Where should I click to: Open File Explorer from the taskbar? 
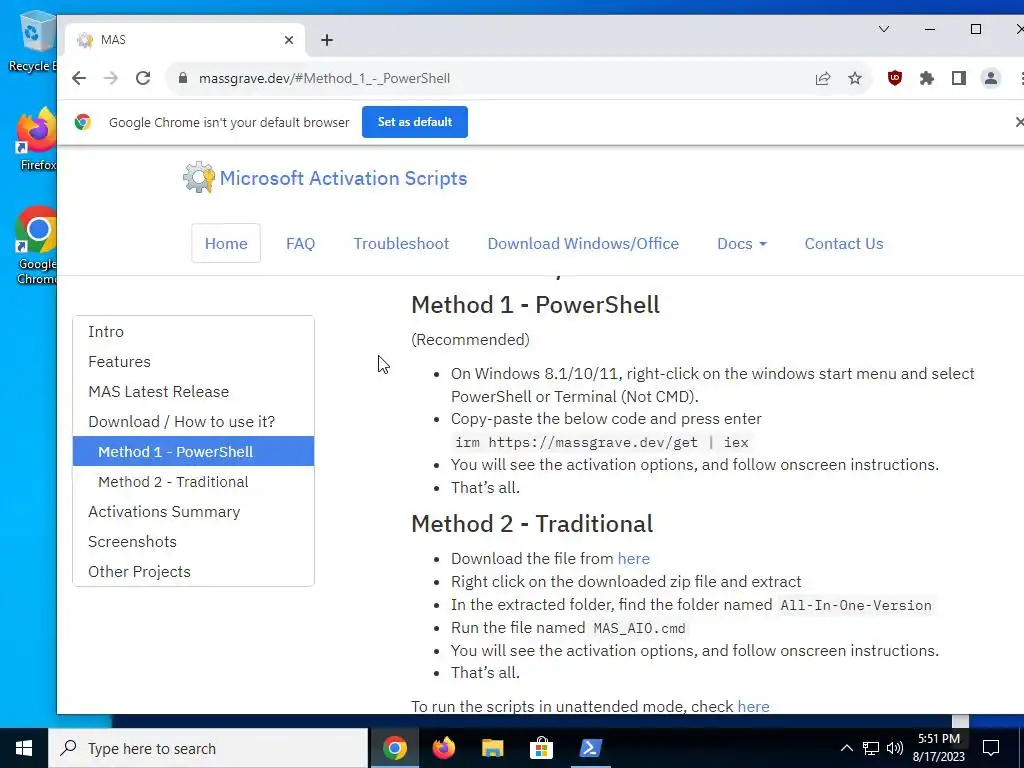point(492,748)
